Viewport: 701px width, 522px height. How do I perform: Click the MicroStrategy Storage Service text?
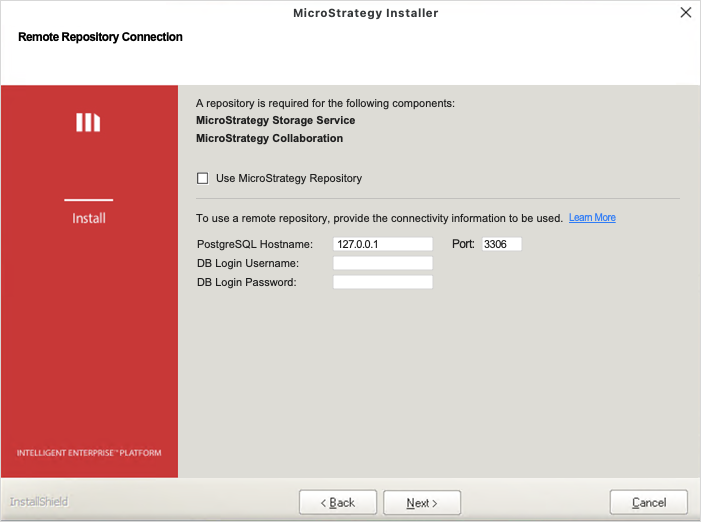pos(275,121)
